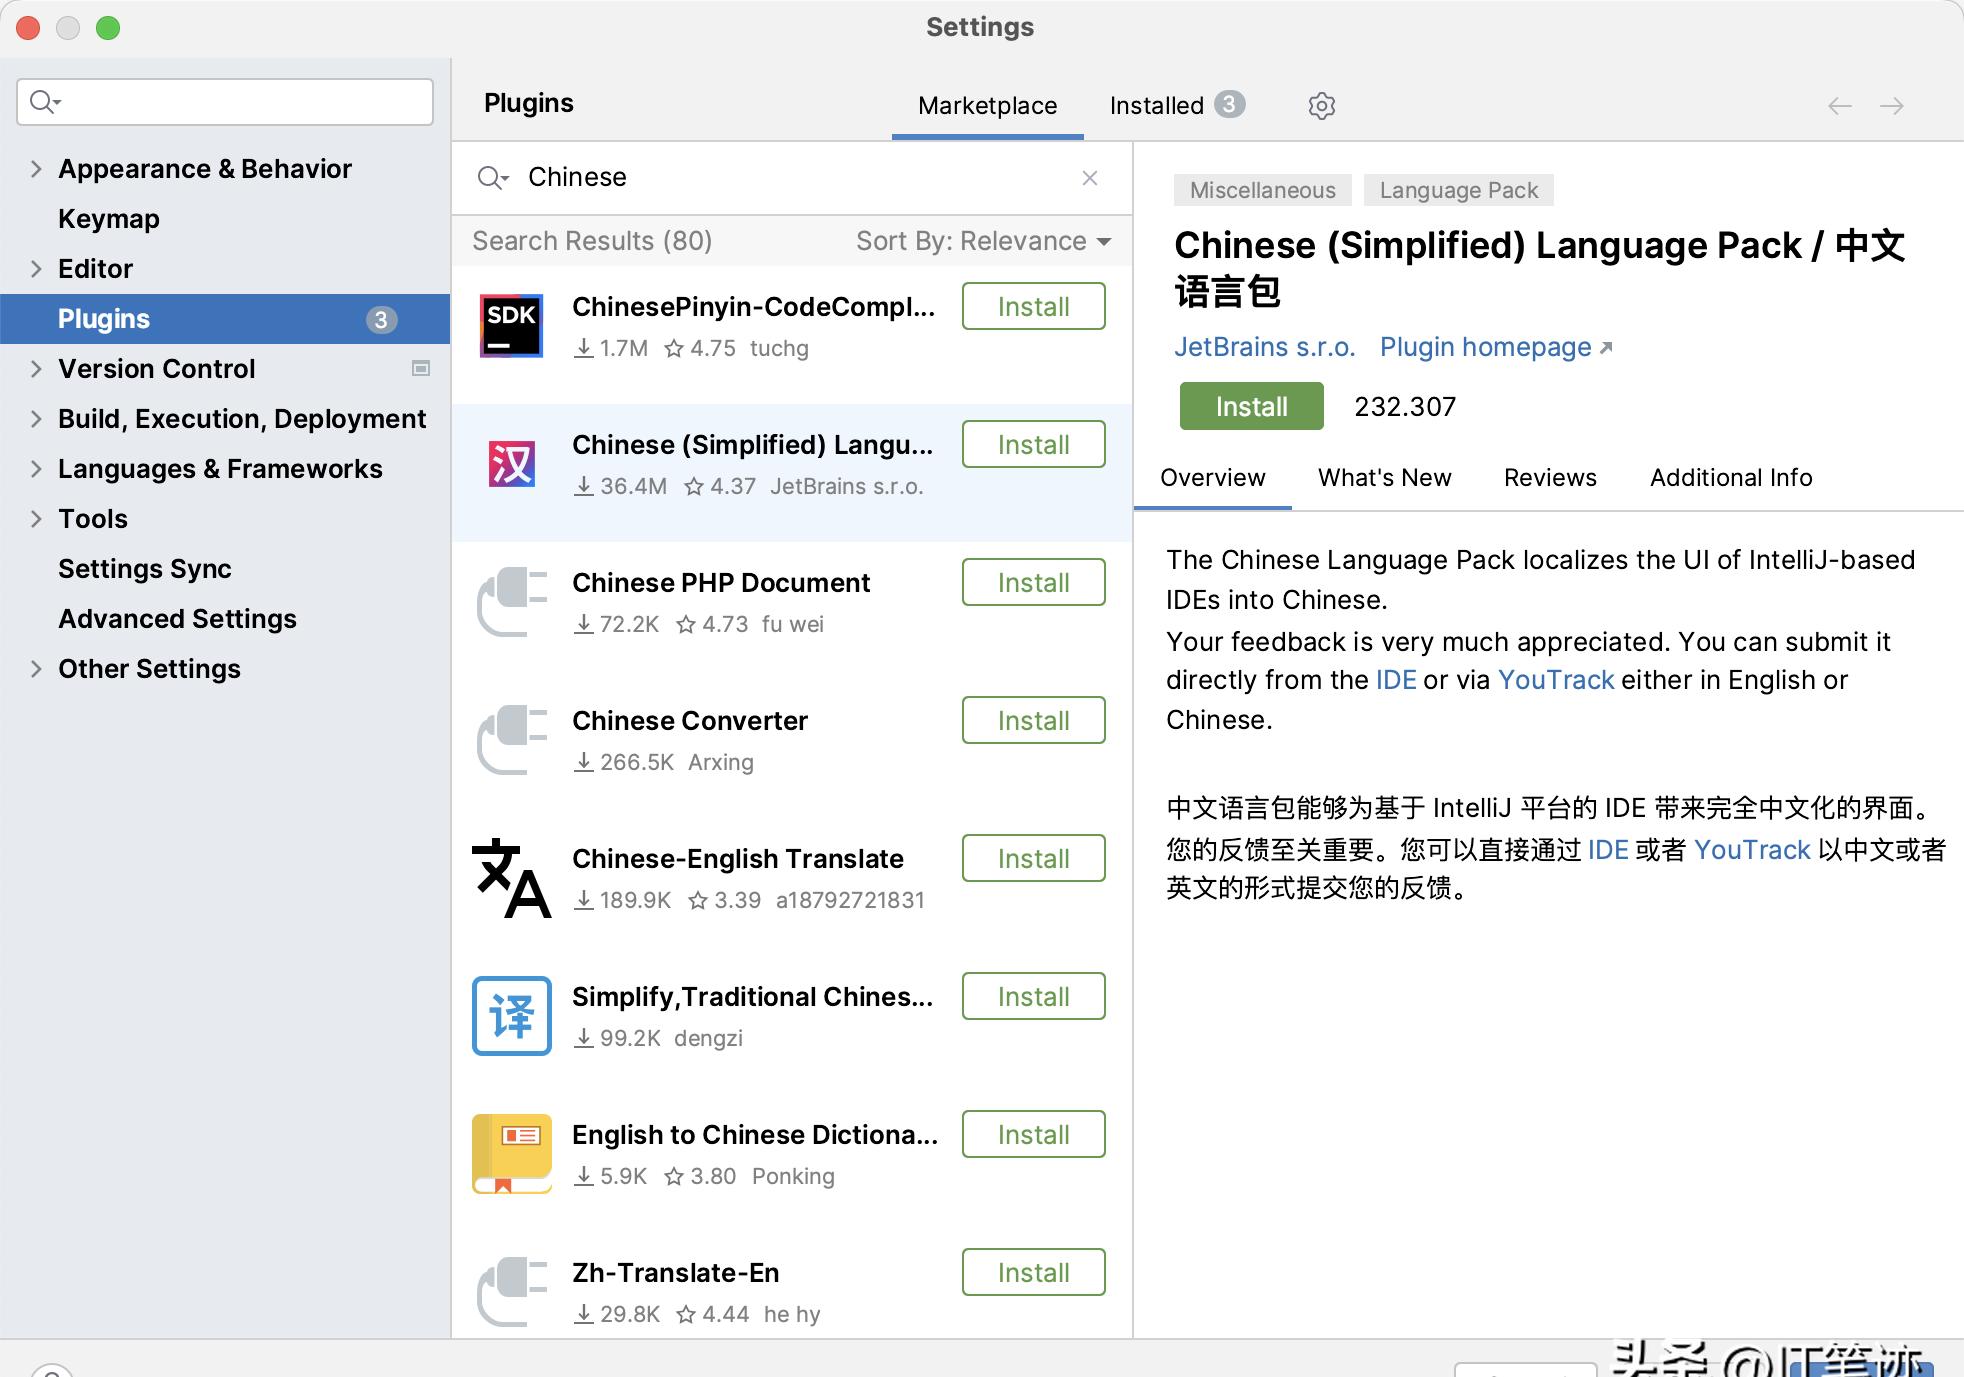This screenshot has width=1964, height=1377.
Task: Select Plugins in settings tree
Action: [x=225, y=319]
